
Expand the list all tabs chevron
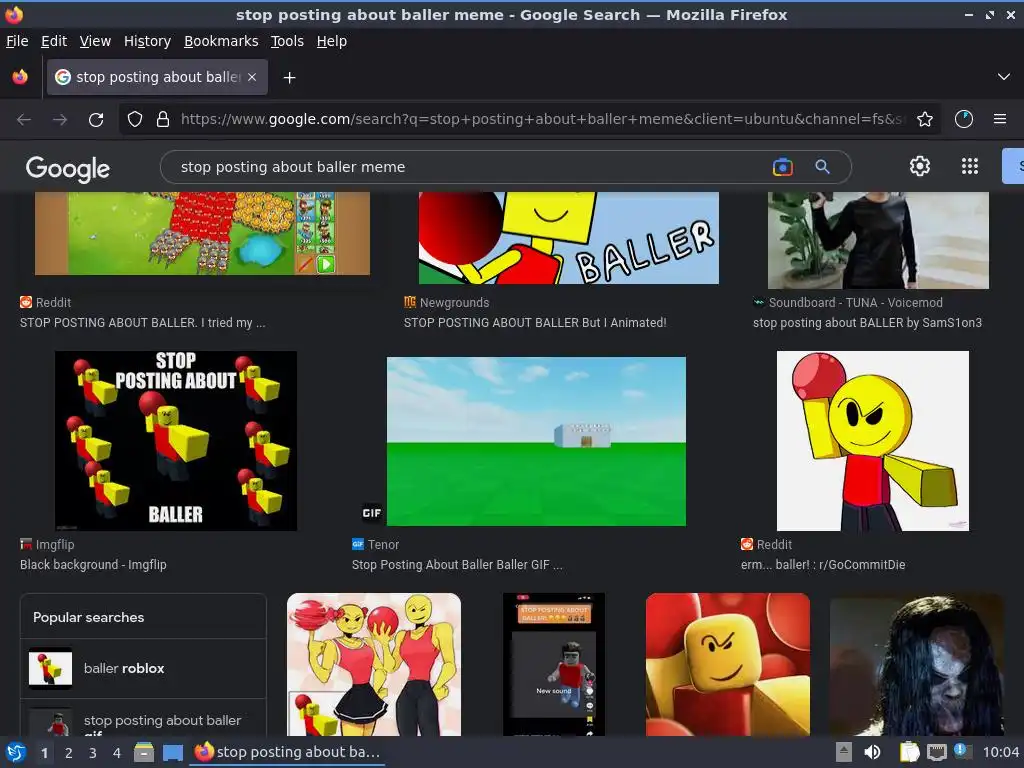(1004, 77)
